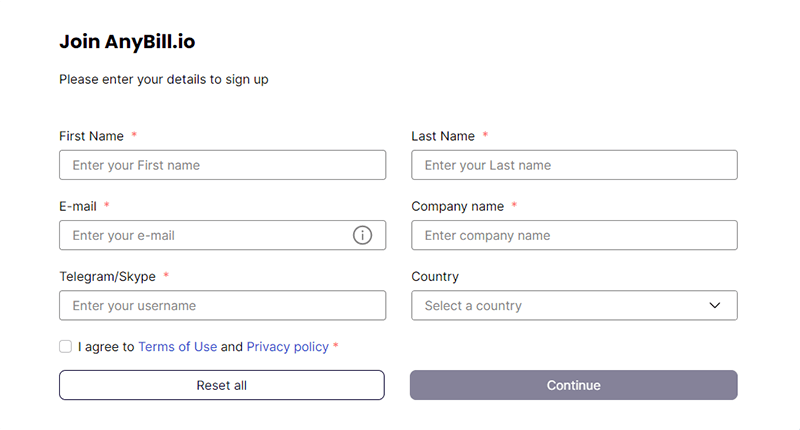Click the 'Last Name' field label
This screenshot has width=800, height=430.
pos(443,136)
